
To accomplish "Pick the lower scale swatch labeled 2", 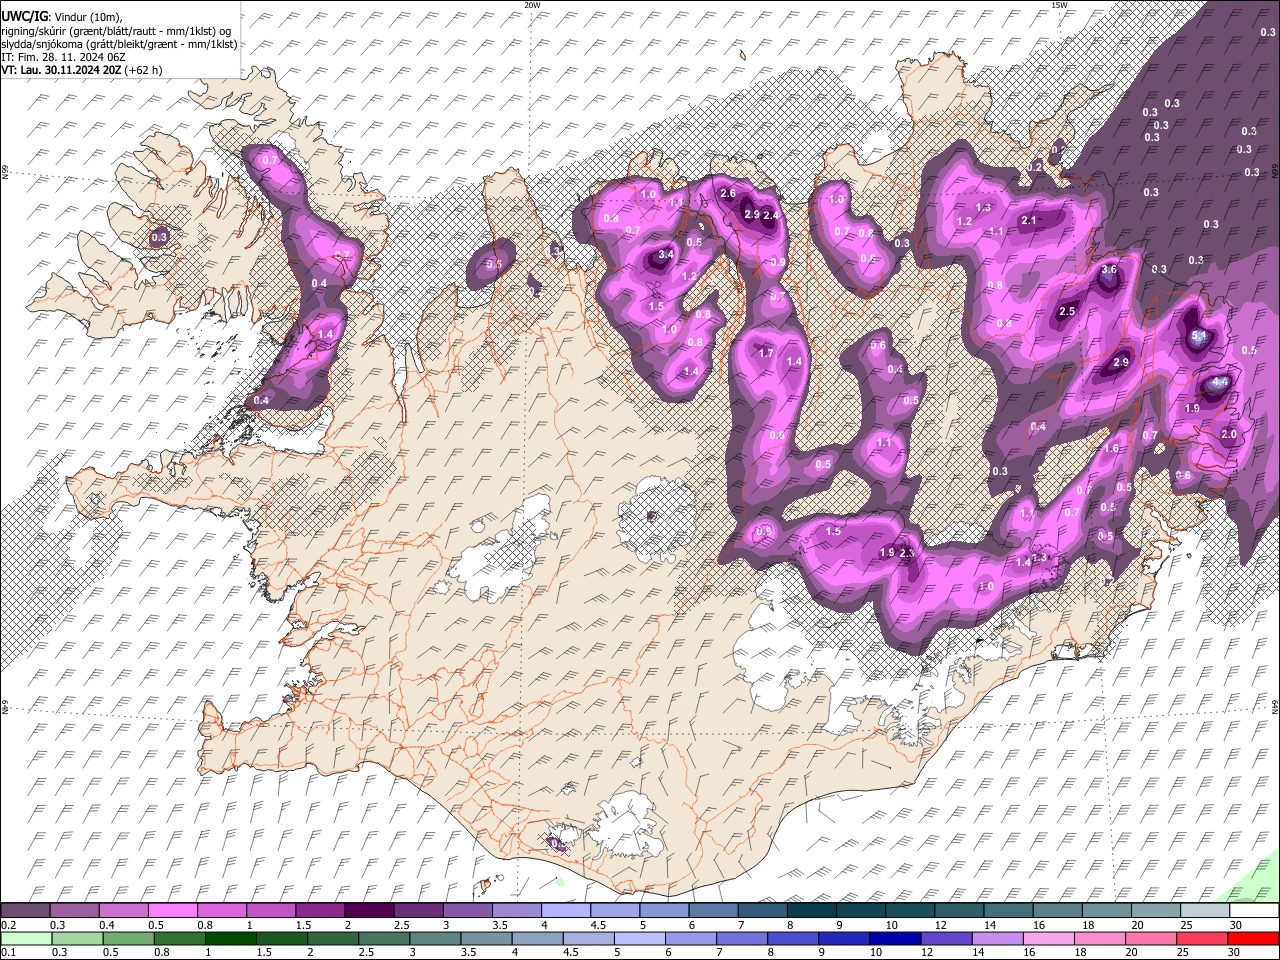I will pyautogui.click(x=333, y=938).
